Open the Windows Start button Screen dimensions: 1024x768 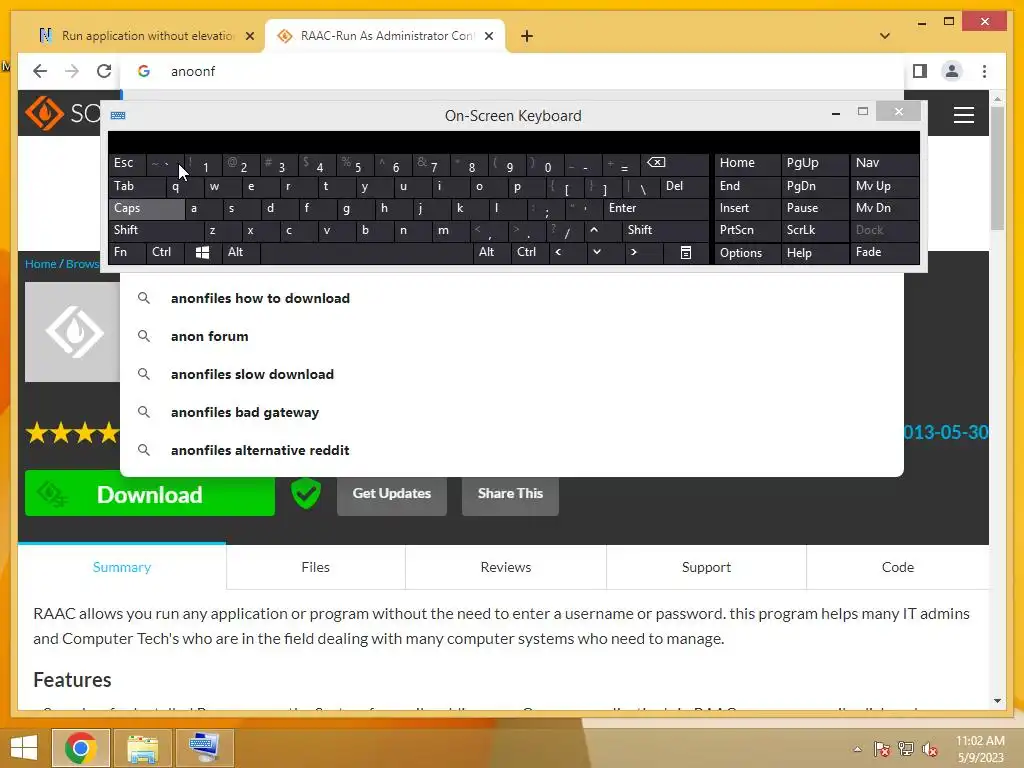pos(24,748)
